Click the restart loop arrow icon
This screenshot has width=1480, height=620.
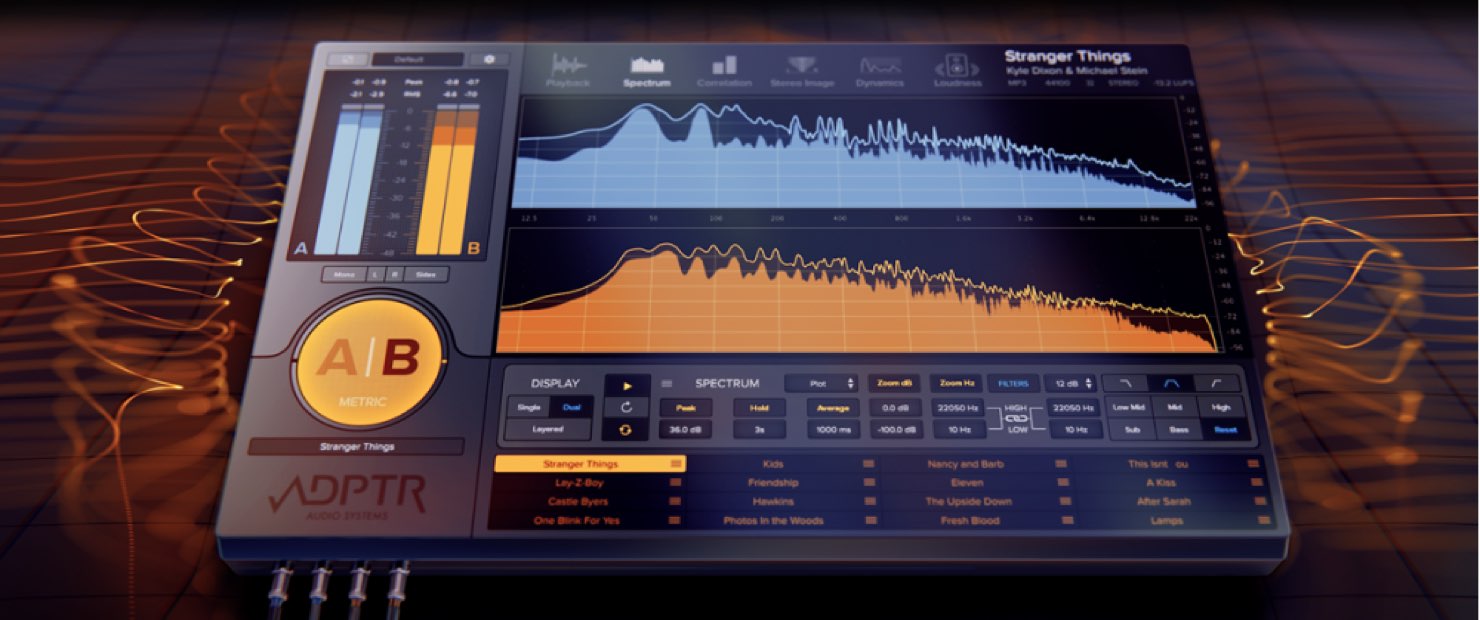click(626, 407)
